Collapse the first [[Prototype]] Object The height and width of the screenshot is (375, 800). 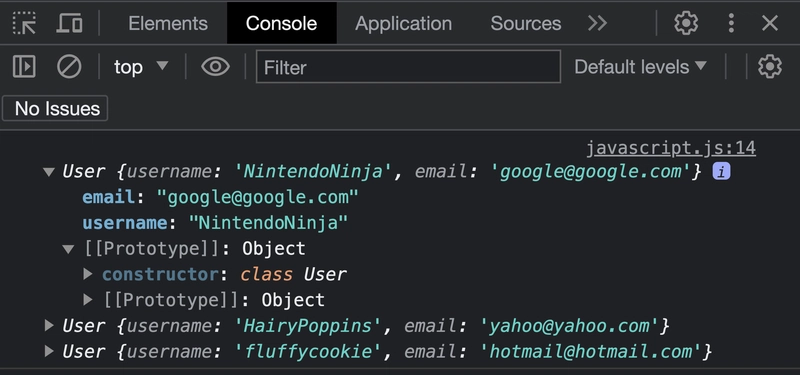(68, 249)
